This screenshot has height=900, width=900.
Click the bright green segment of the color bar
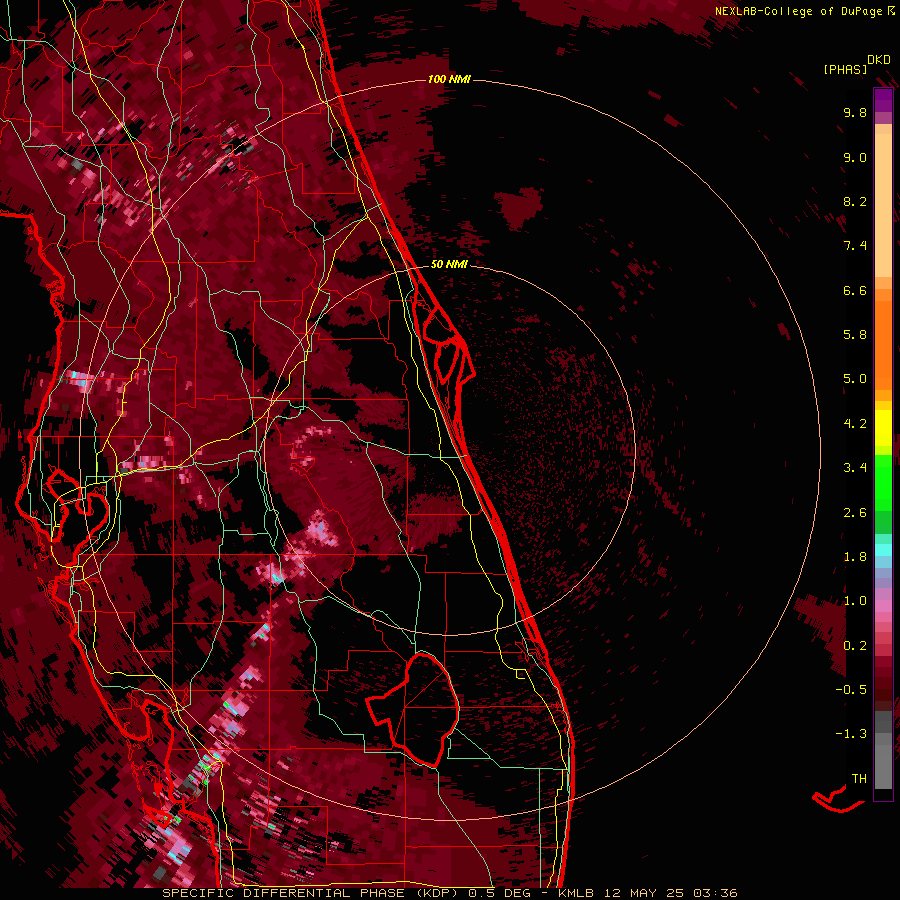(883, 482)
